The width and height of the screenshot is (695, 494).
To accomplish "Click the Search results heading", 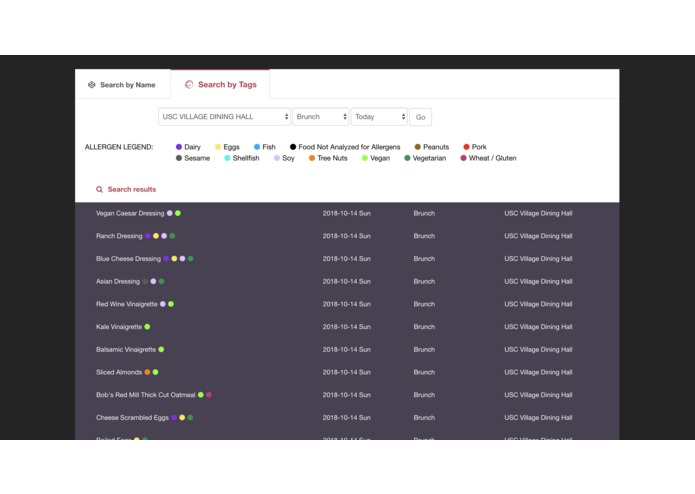I will point(132,190).
